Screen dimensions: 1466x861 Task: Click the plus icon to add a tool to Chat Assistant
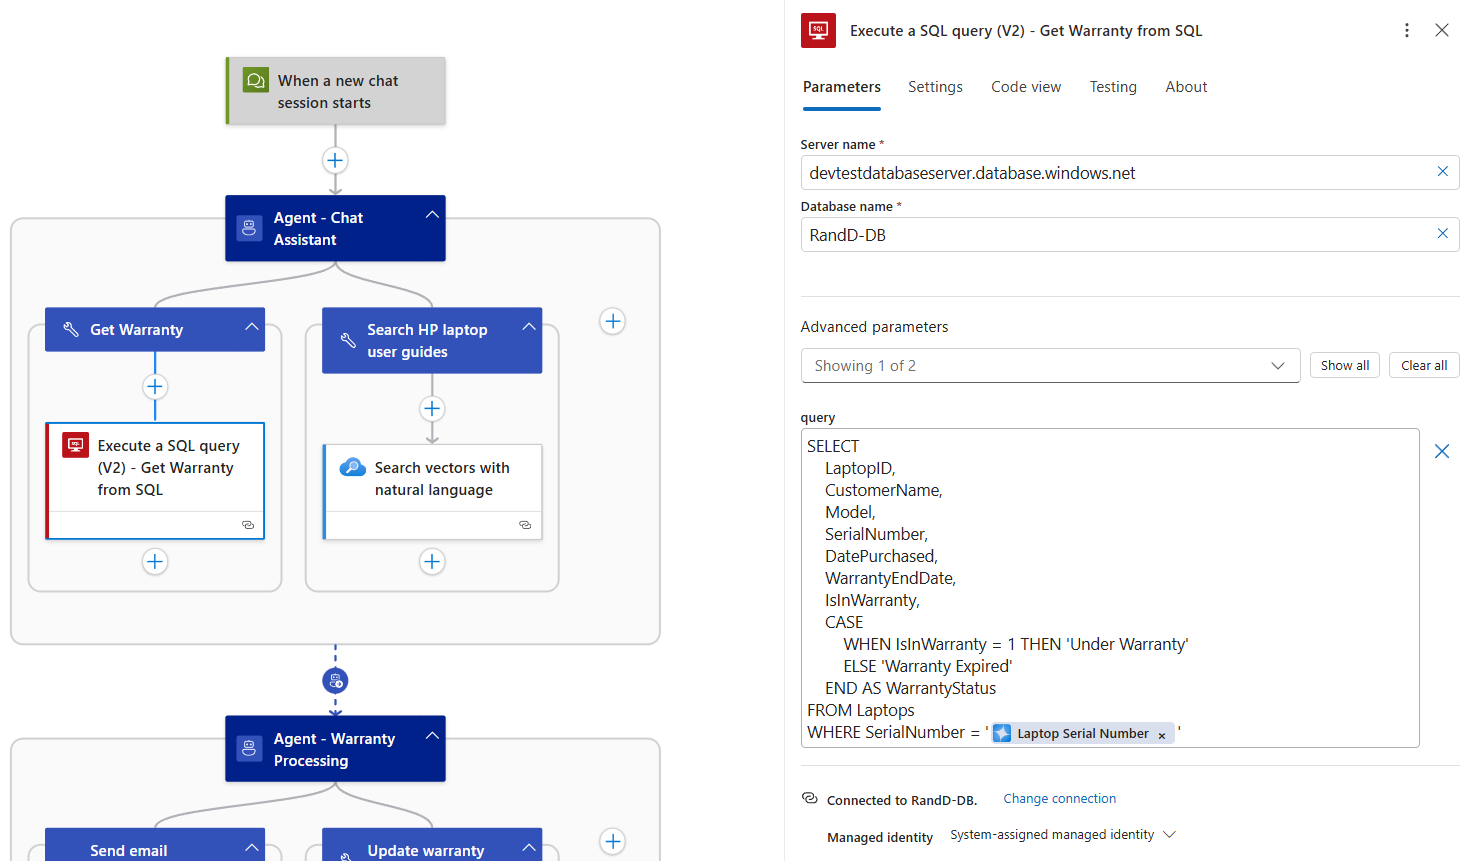tap(613, 321)
